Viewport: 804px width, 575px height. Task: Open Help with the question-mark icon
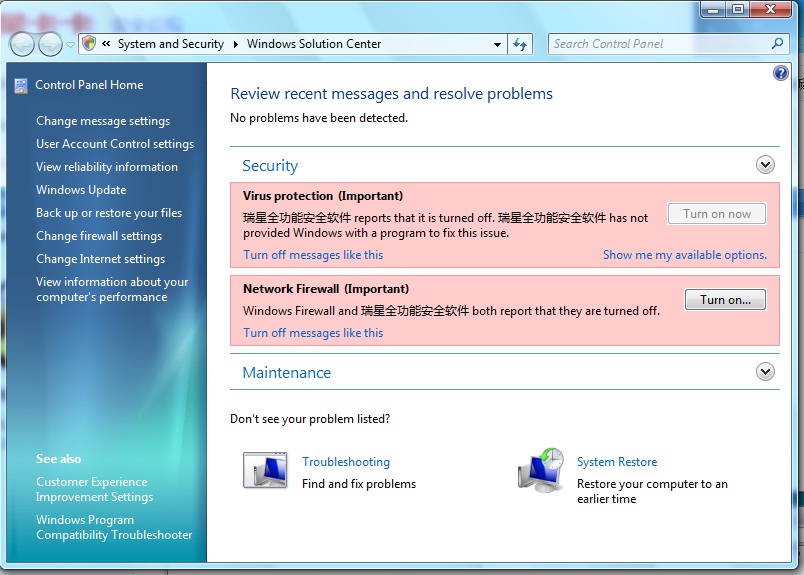click(780, 73)
